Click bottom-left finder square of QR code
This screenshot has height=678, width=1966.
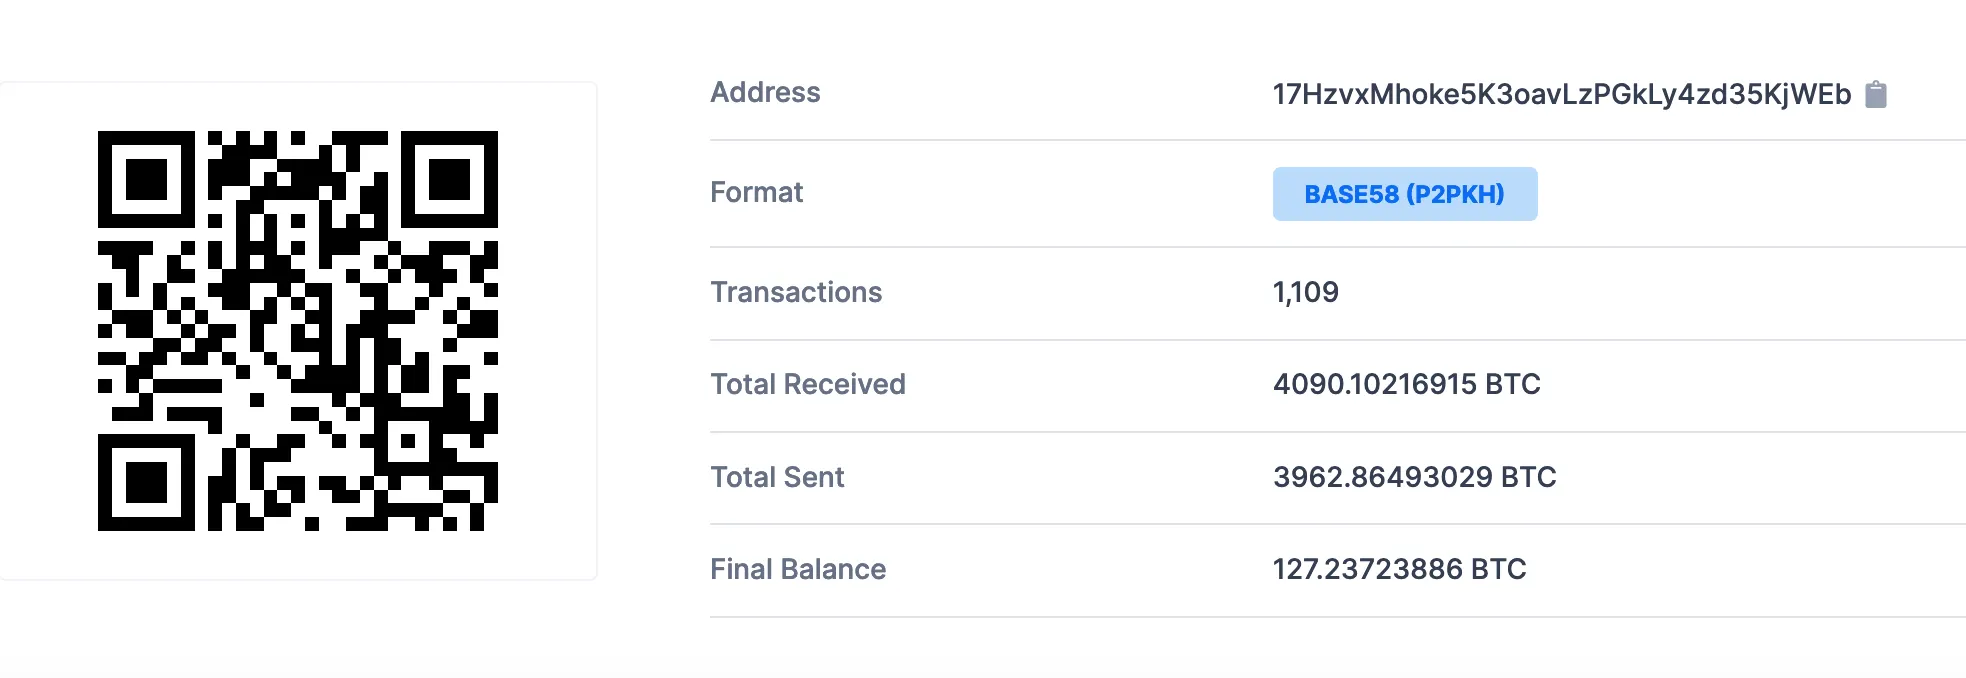(x=146, y=483)
